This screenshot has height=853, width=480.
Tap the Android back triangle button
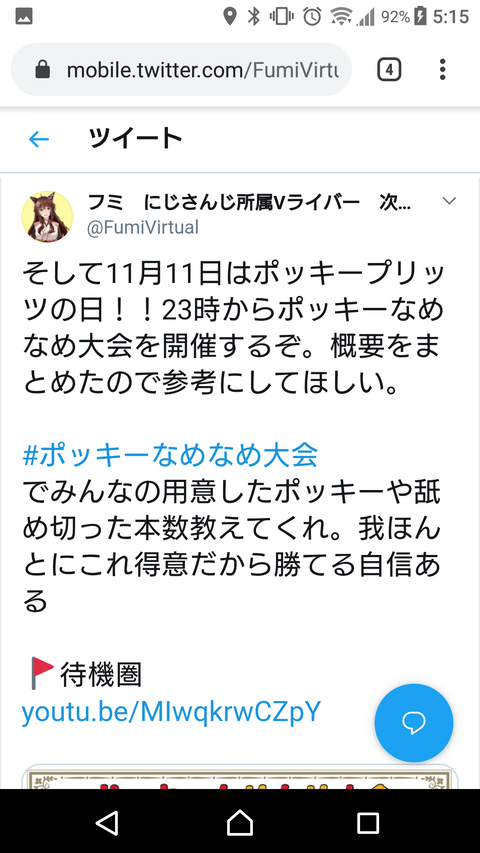coord(107,823)
